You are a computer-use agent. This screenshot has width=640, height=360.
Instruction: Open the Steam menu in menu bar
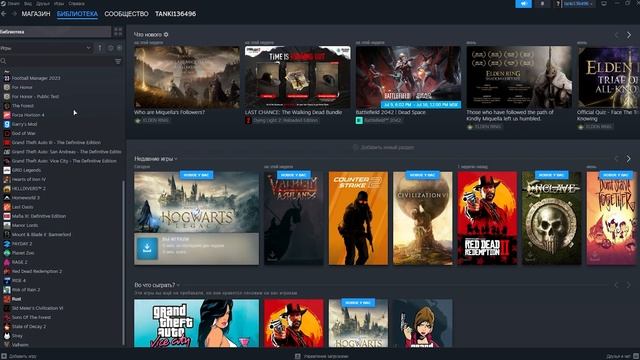[13, 3]
